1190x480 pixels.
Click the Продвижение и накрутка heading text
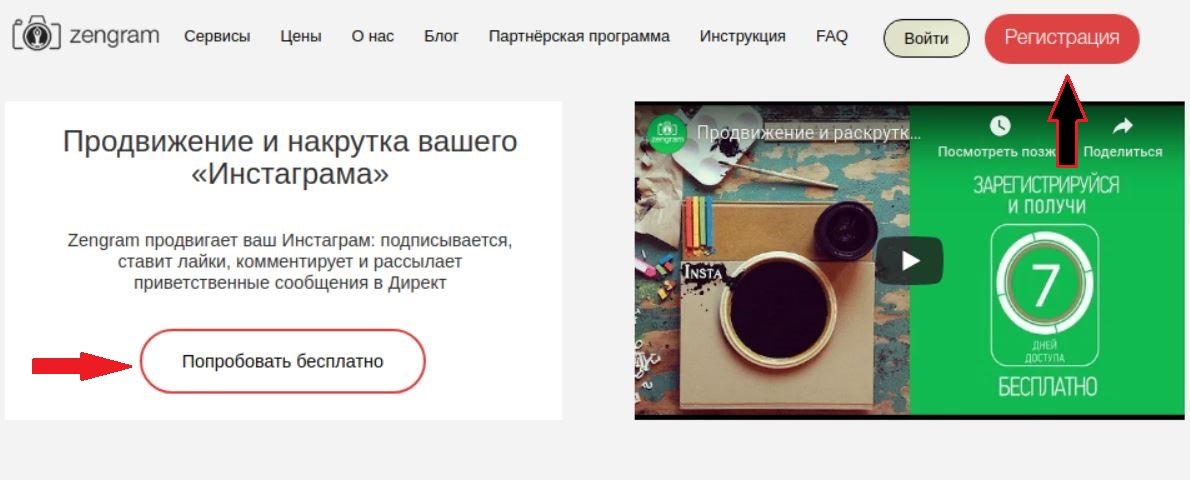[290, 157]
